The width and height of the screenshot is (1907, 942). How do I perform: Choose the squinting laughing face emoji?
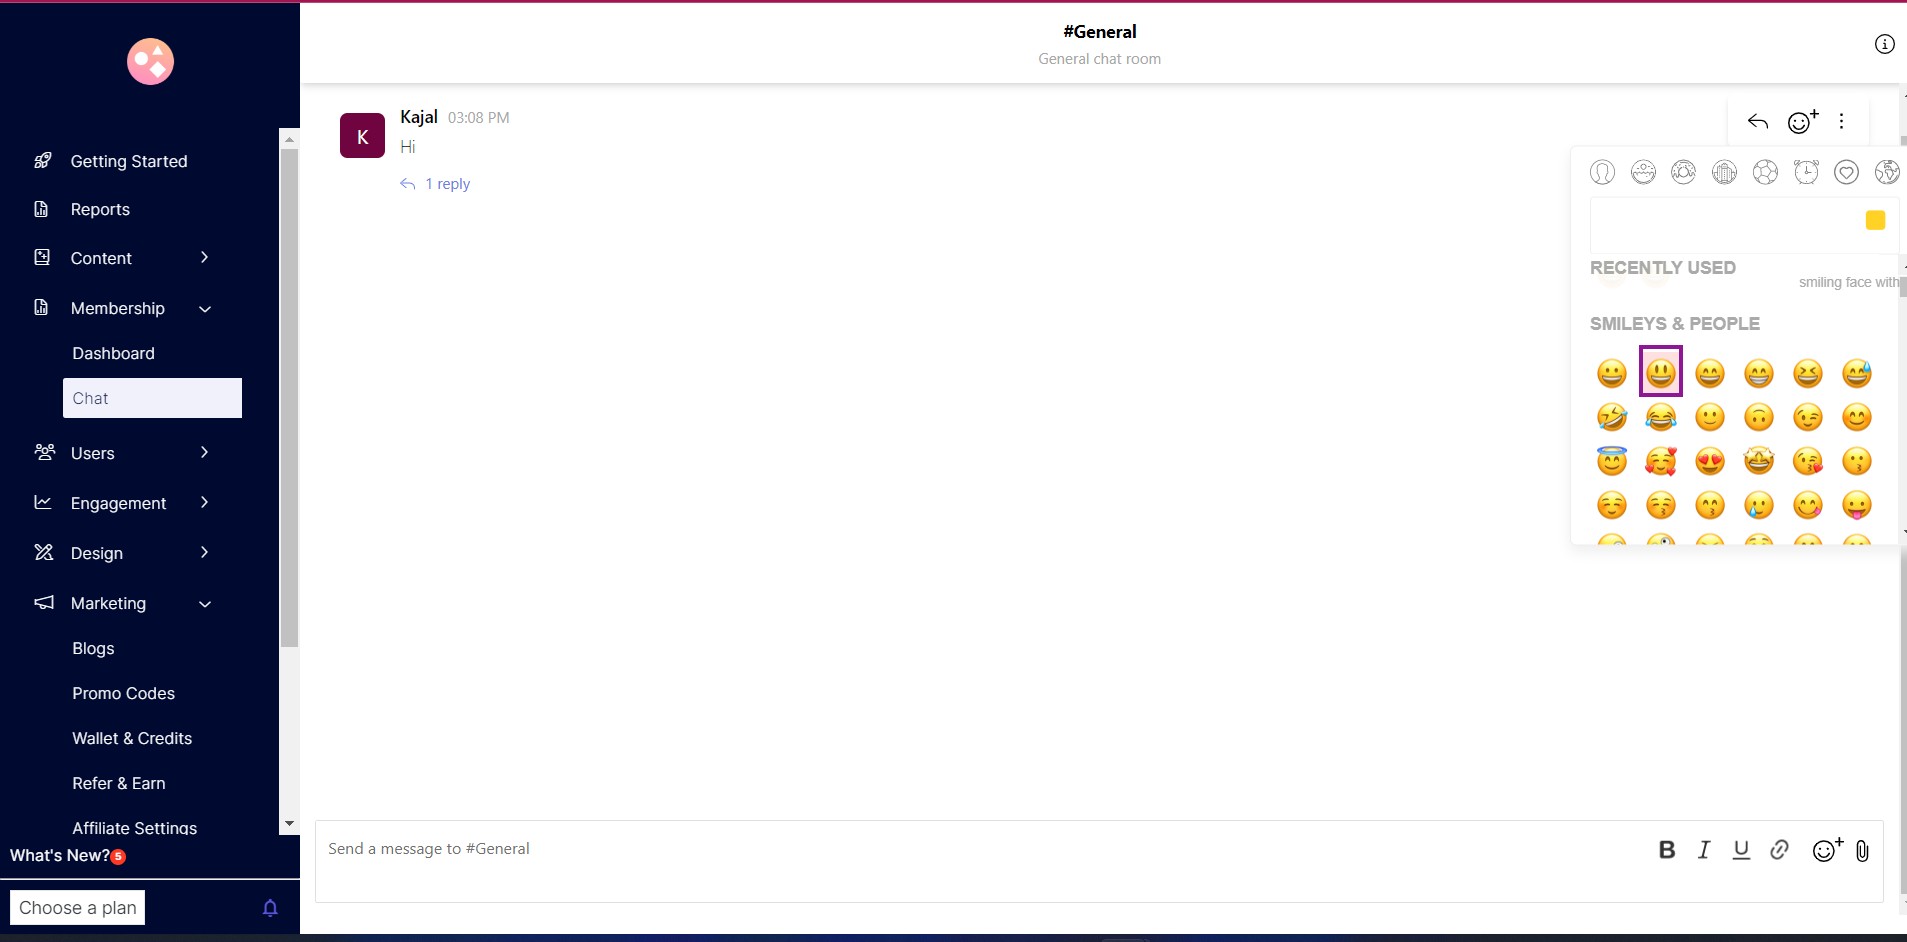(x=1807, y=373)
